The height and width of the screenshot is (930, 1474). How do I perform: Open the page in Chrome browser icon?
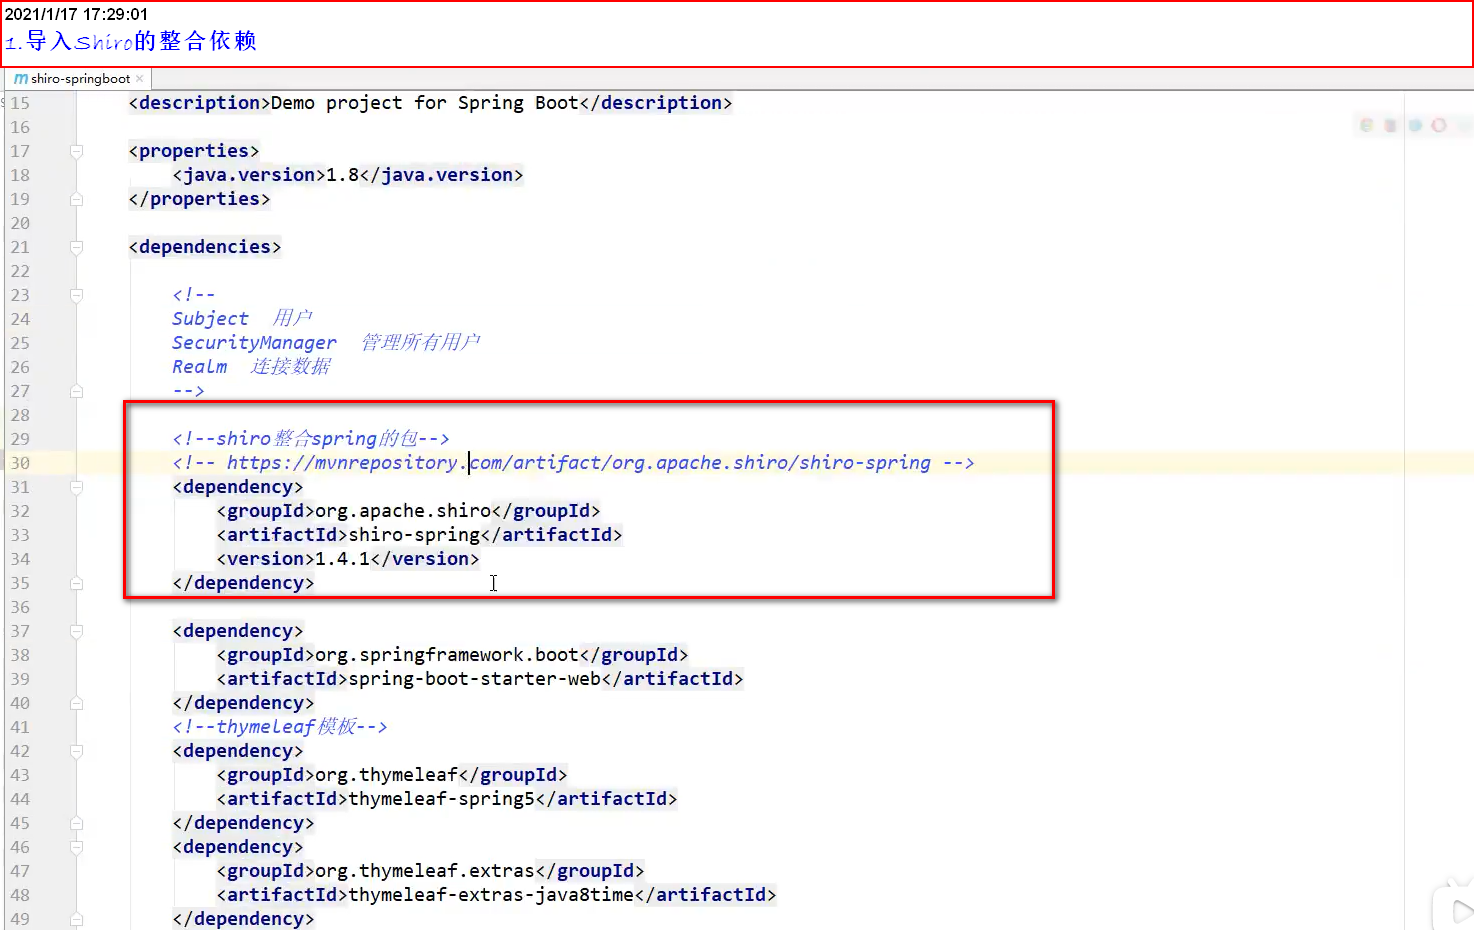[x=1366, y=125]
